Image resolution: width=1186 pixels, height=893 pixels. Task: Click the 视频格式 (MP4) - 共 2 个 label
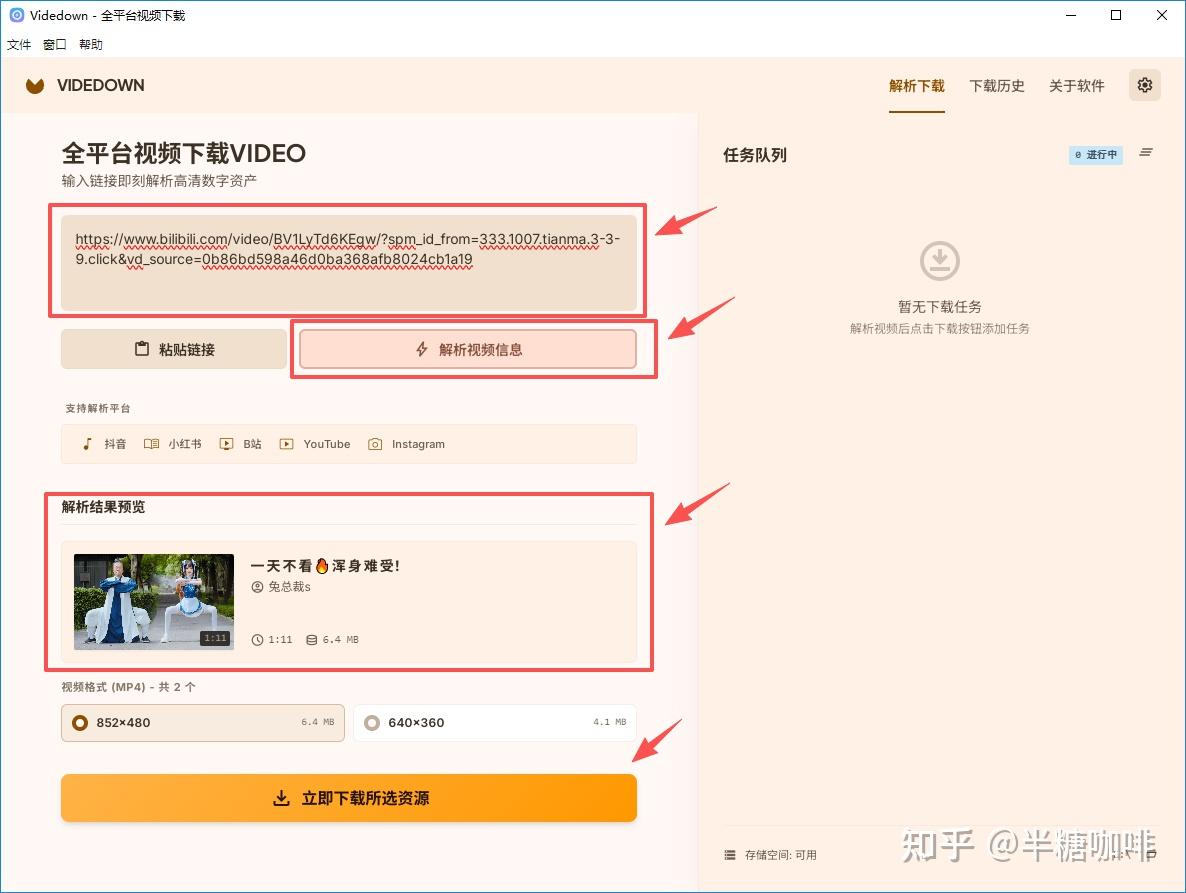pyautogui.click(x=129, y=687)
